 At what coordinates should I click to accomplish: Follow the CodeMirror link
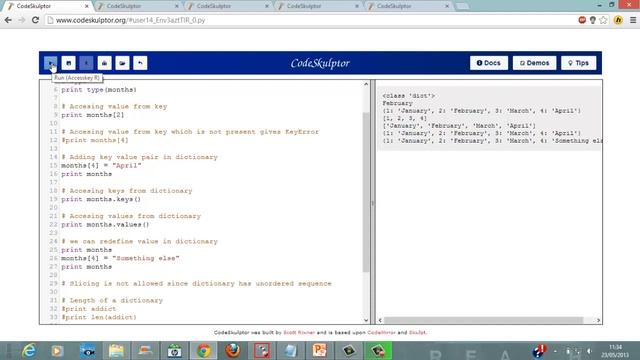click(x=381, y=333)
